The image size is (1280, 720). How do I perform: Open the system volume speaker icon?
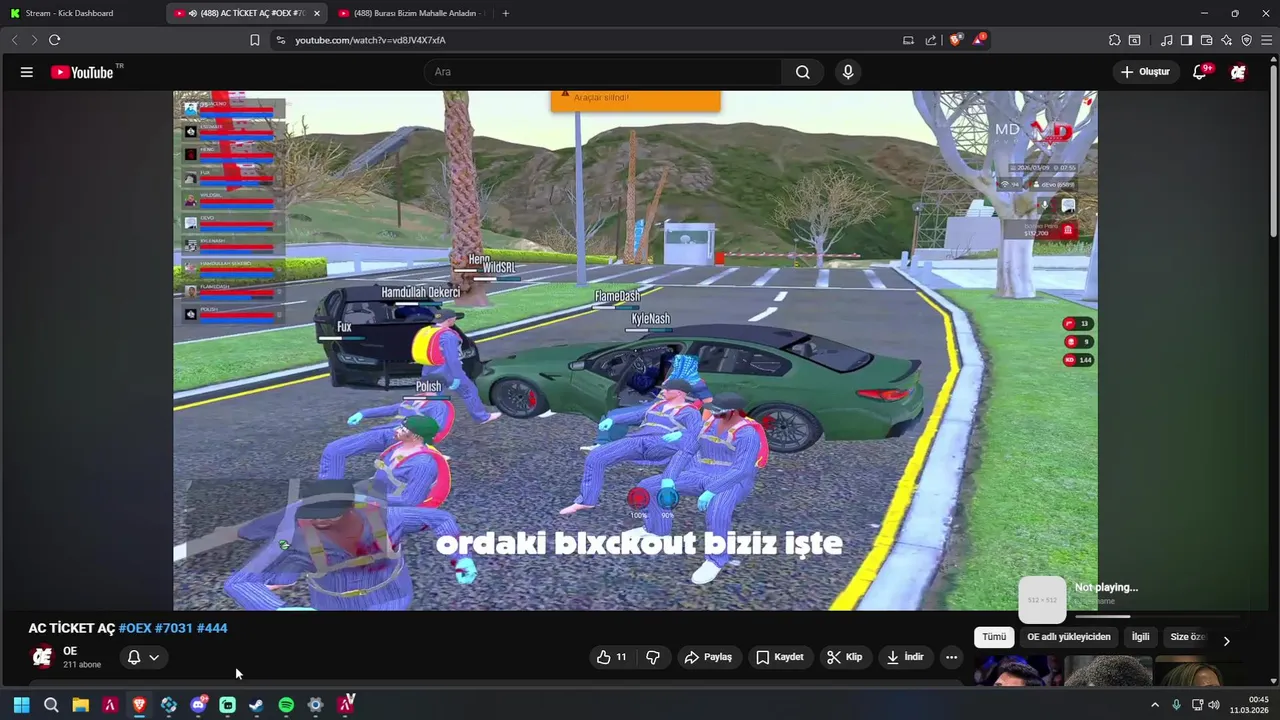[1213, 705]
